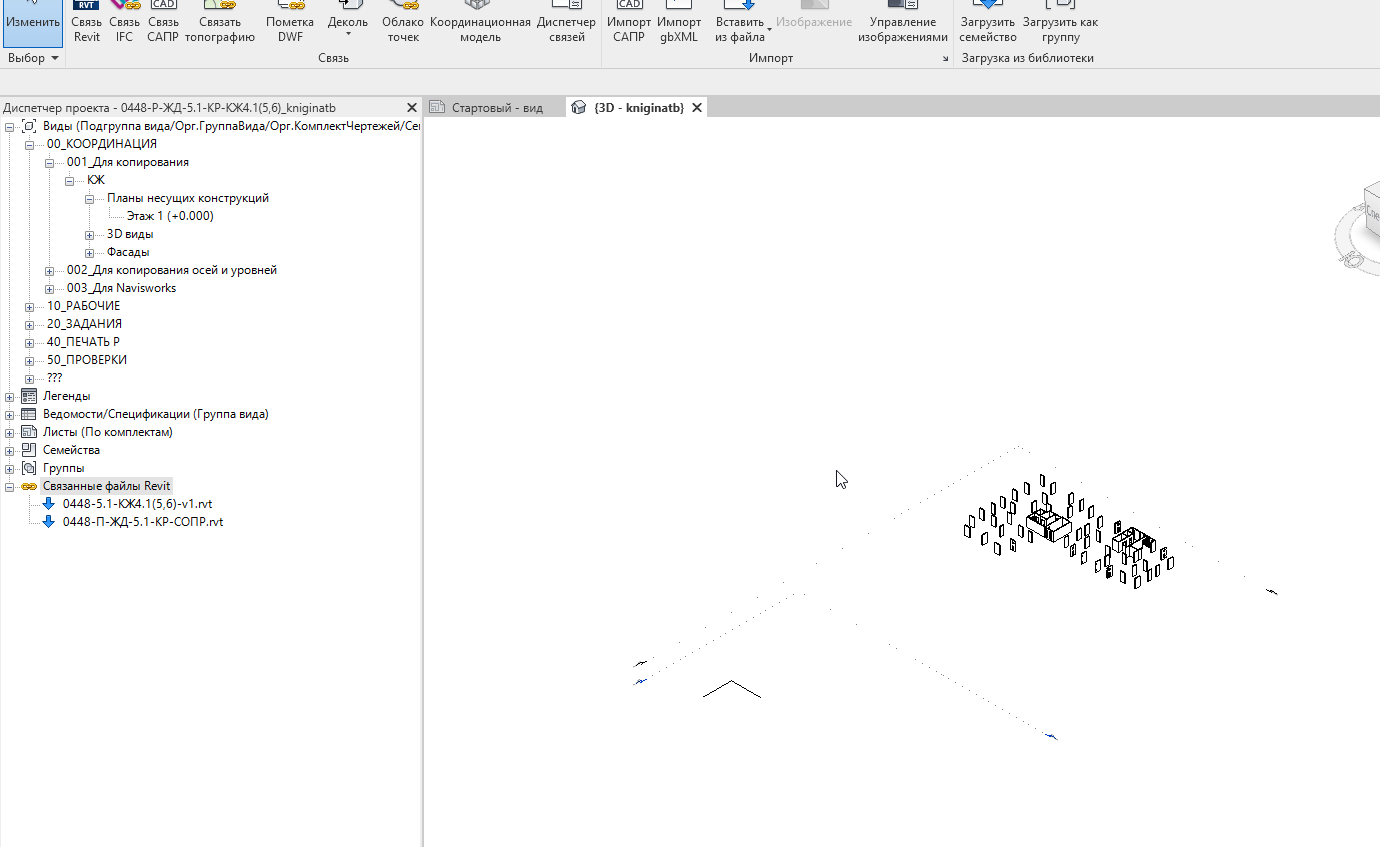Image resolution: width=1380 pixels, height=847 pixels.
Task: Expand the Семейства node
Action: click(x=10, y=450)
